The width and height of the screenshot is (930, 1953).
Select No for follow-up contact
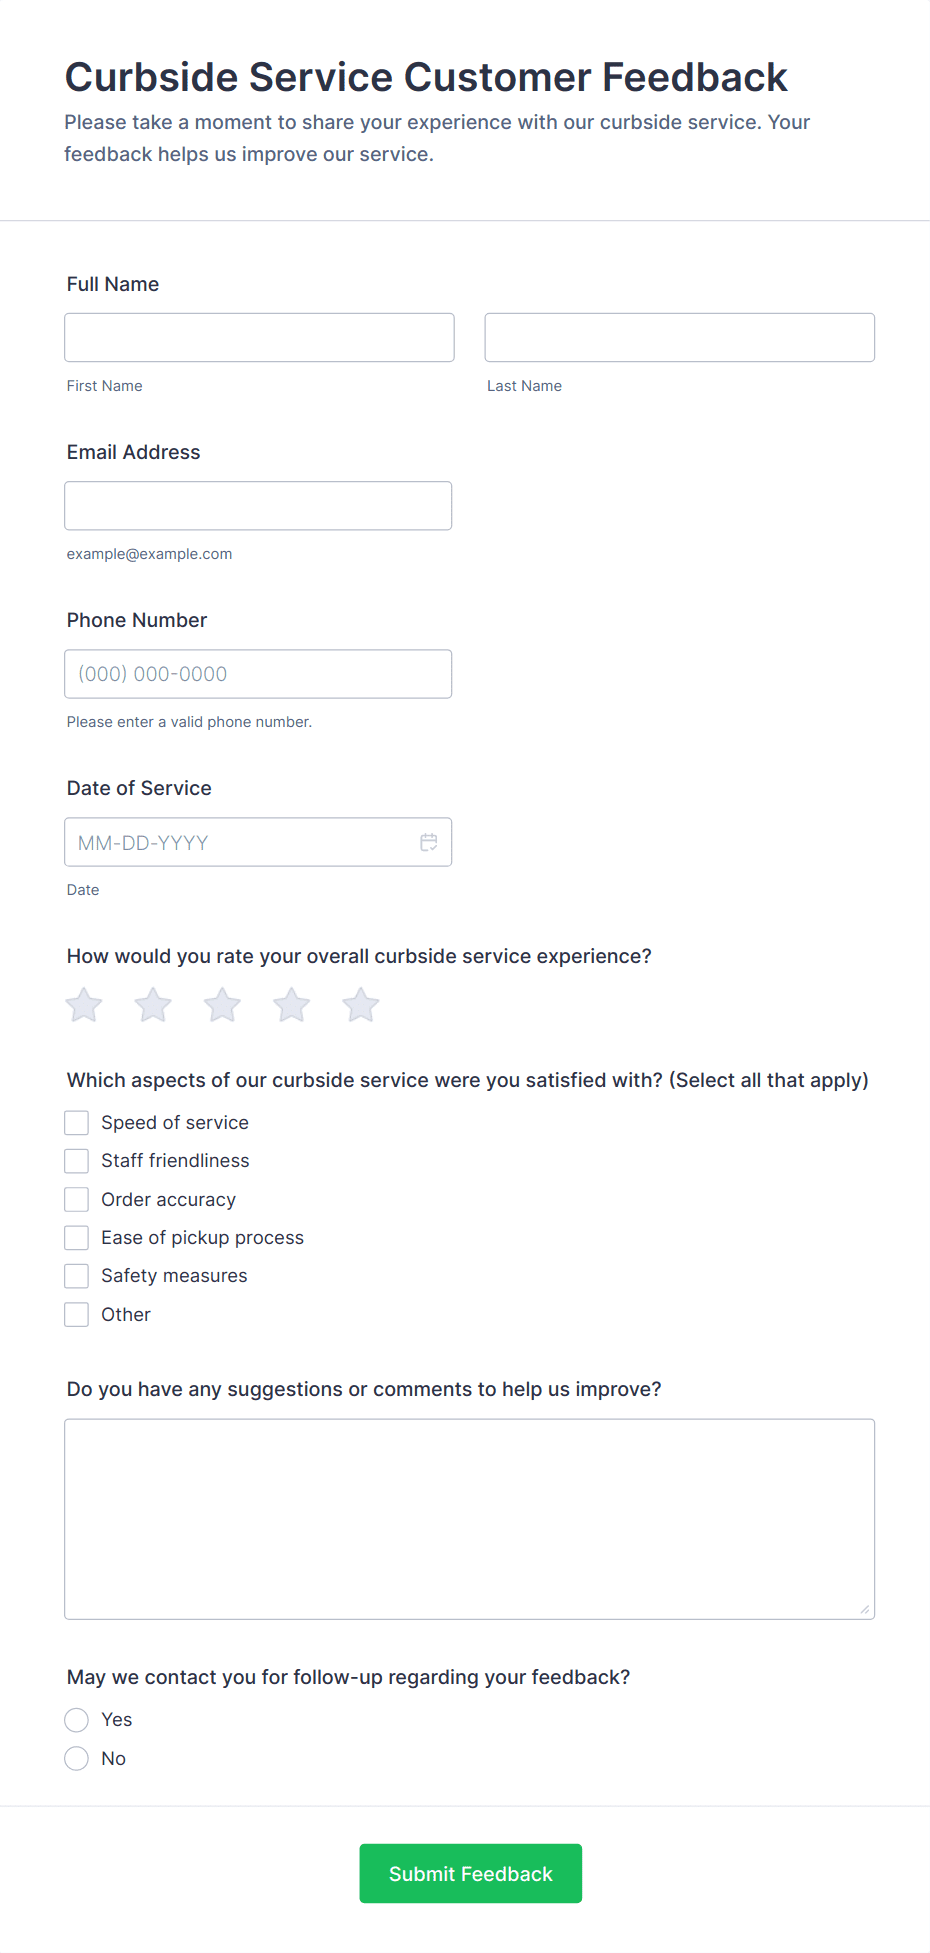click(x=77, y=1758)
